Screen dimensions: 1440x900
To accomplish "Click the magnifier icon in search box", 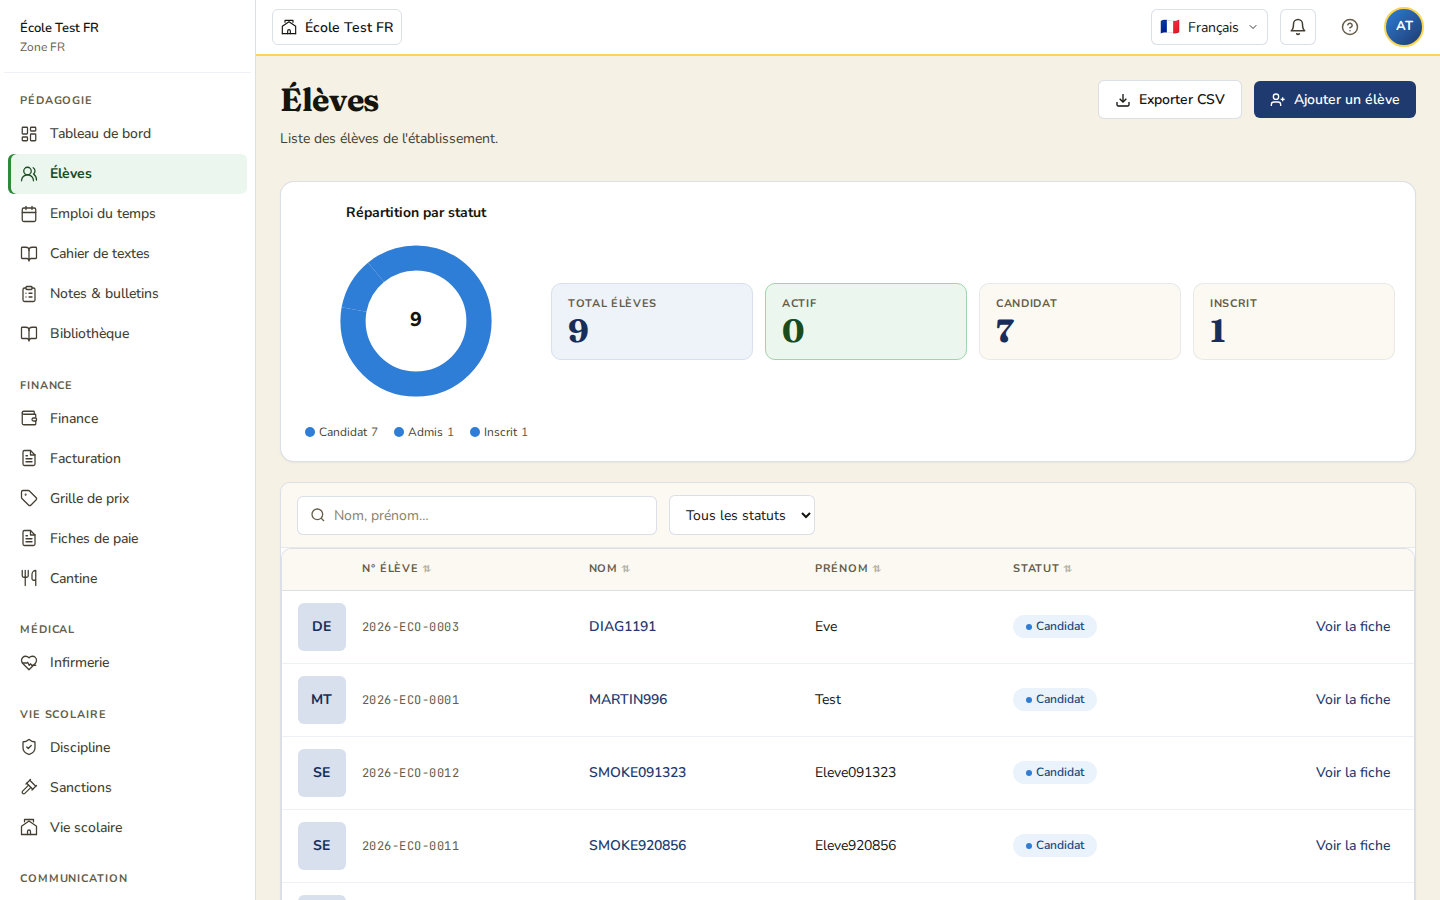I will pos(318,515).
